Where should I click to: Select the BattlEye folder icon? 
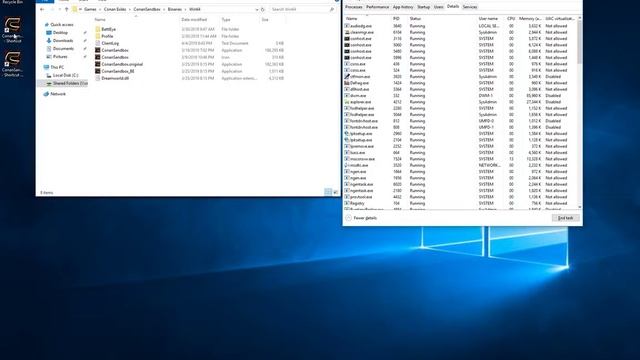pyautogui.click(x=98, y=29)
